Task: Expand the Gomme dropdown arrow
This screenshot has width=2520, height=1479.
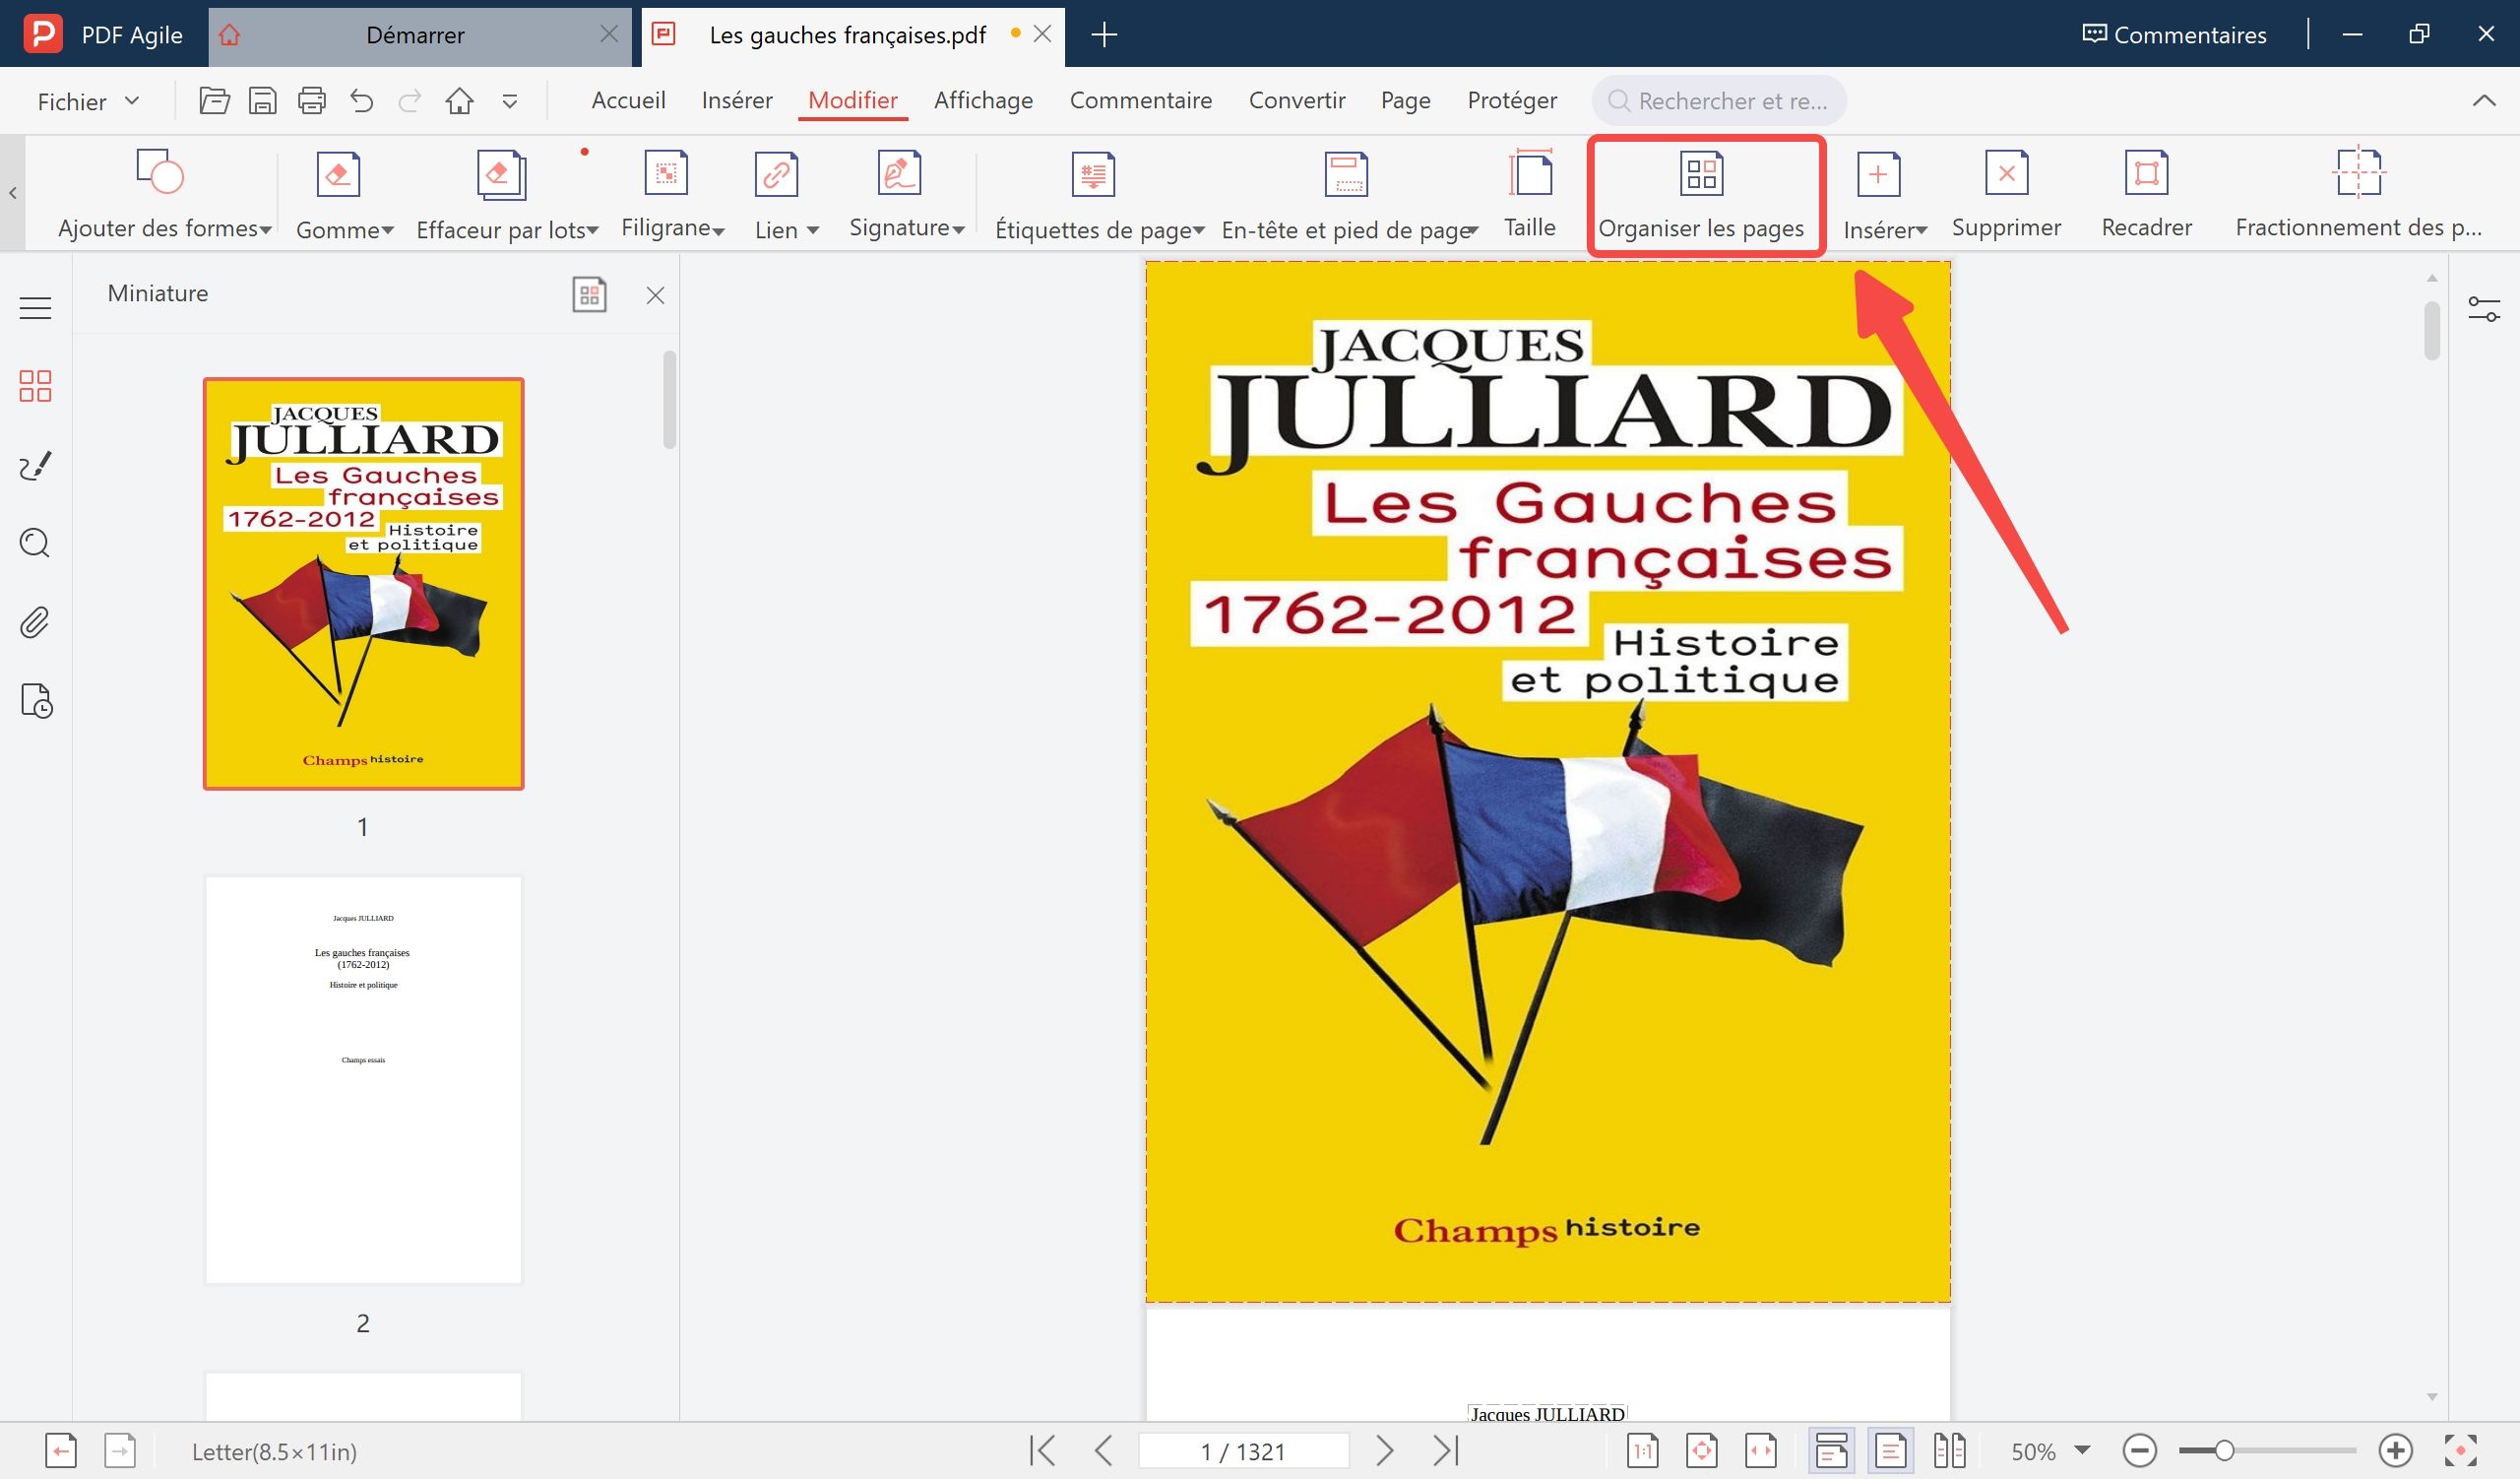Action: pyautogui.click(x=388, y=230)
